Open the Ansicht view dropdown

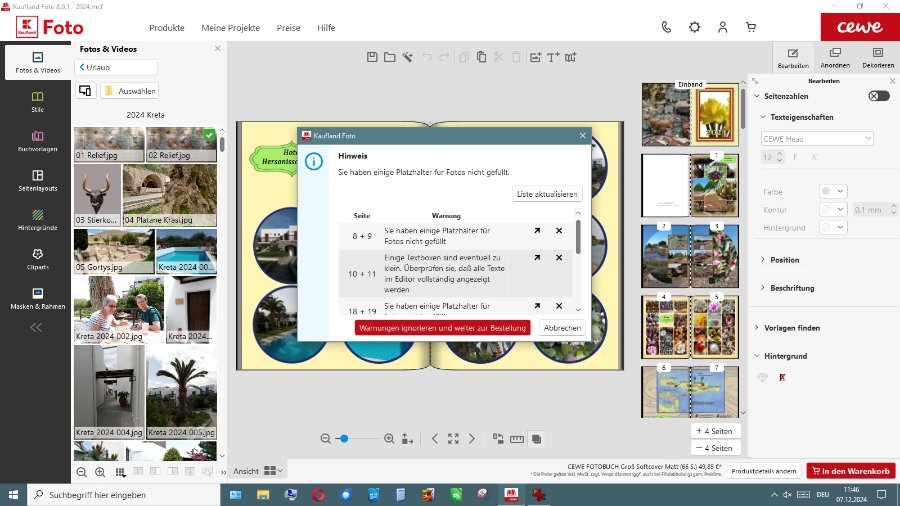[x=274, y=470]
